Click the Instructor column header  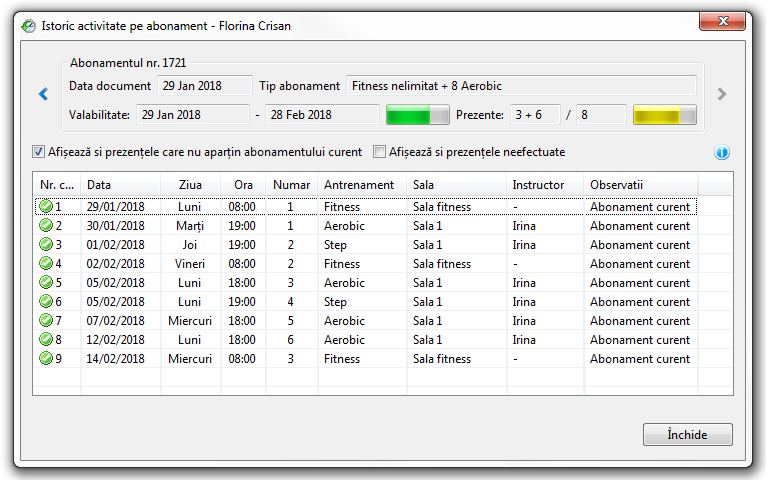coord(544,185)
